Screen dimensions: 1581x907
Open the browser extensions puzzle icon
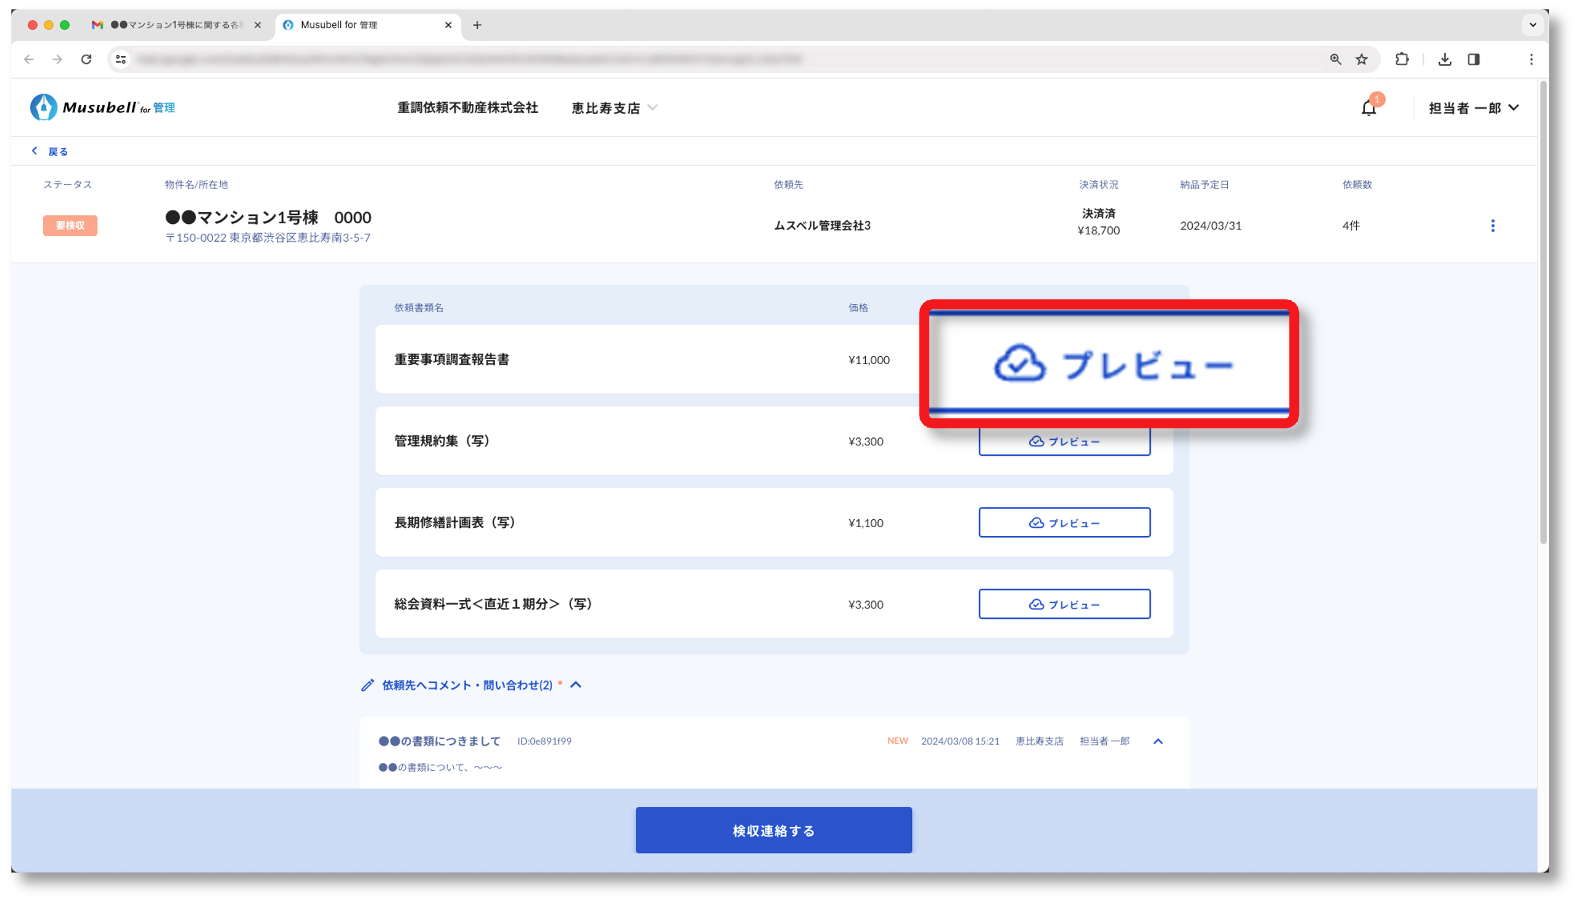[1401, 59]
